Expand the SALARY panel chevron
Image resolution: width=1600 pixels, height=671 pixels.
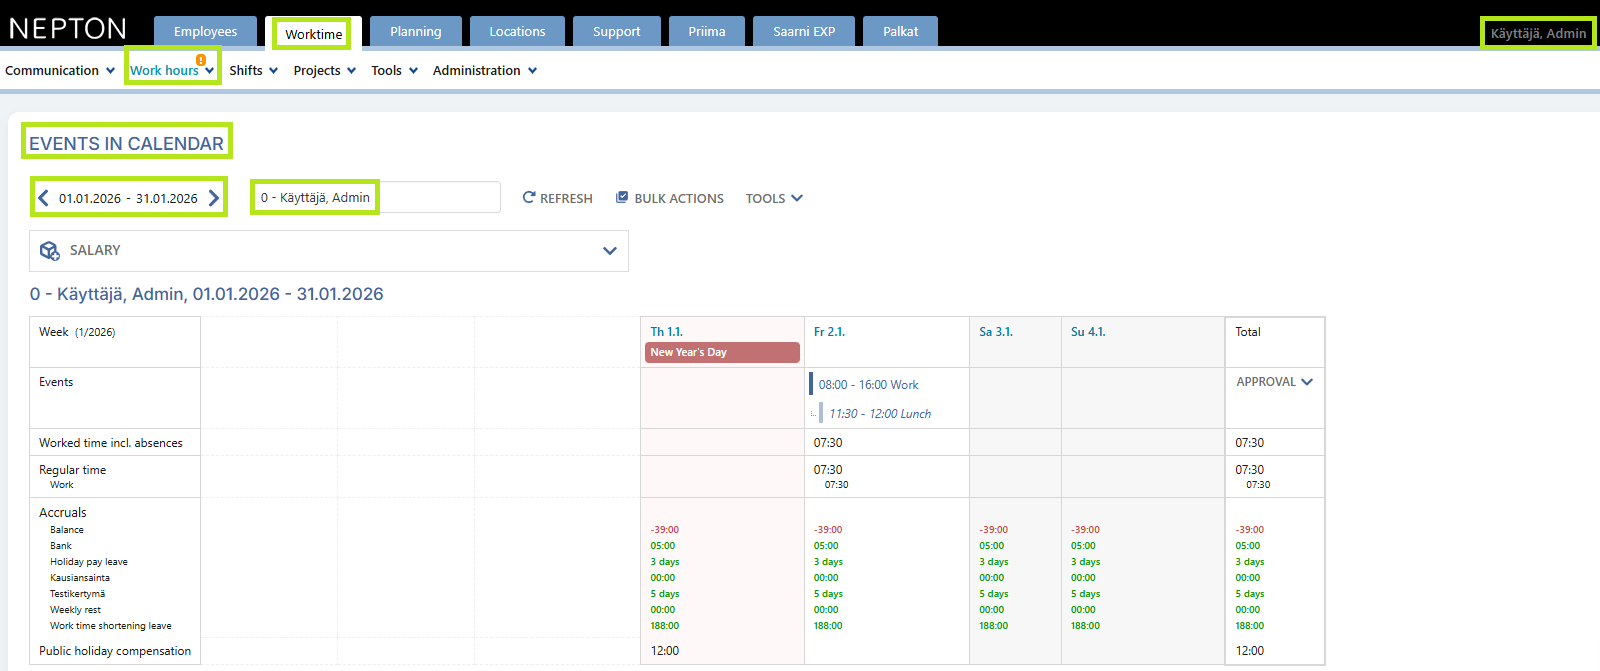tap(610, 251)
